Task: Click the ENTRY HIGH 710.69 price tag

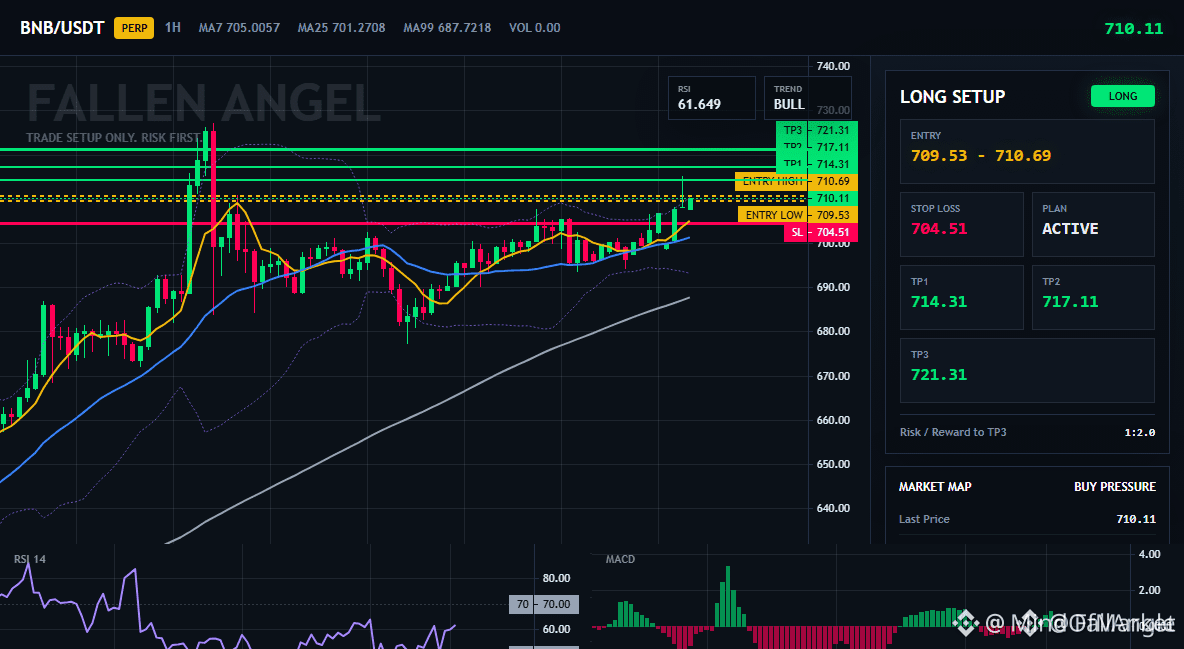Action: 797,181
